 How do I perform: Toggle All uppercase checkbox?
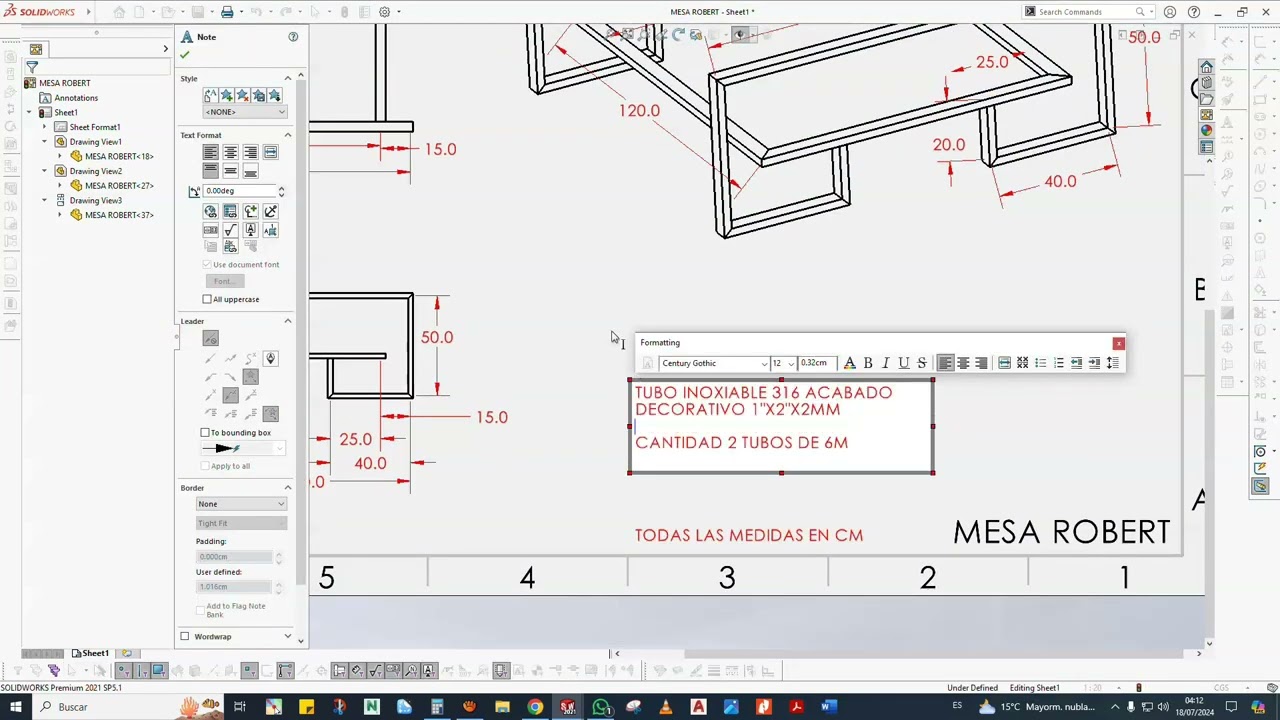coord(207,299)
